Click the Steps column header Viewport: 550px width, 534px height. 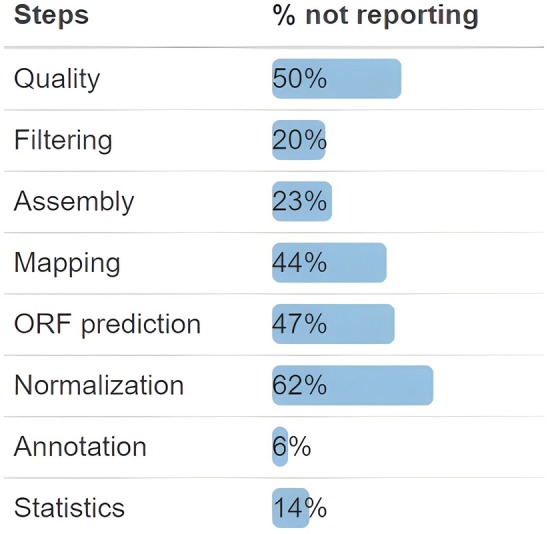(x=51, y=15)
